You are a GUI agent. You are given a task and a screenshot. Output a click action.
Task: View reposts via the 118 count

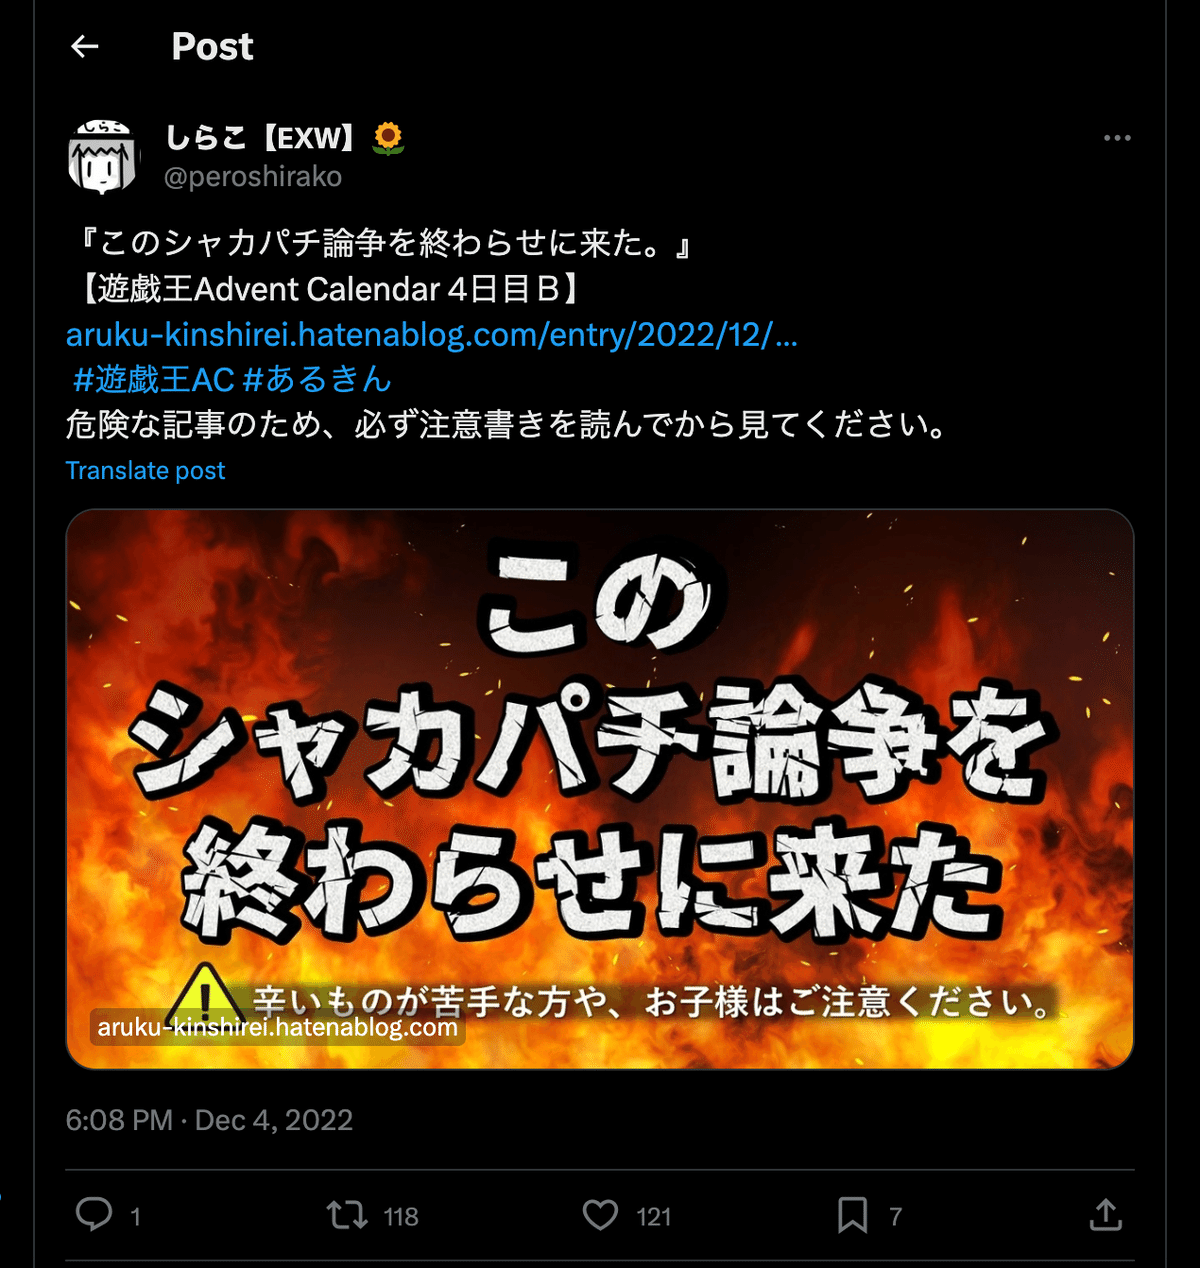401,1217
